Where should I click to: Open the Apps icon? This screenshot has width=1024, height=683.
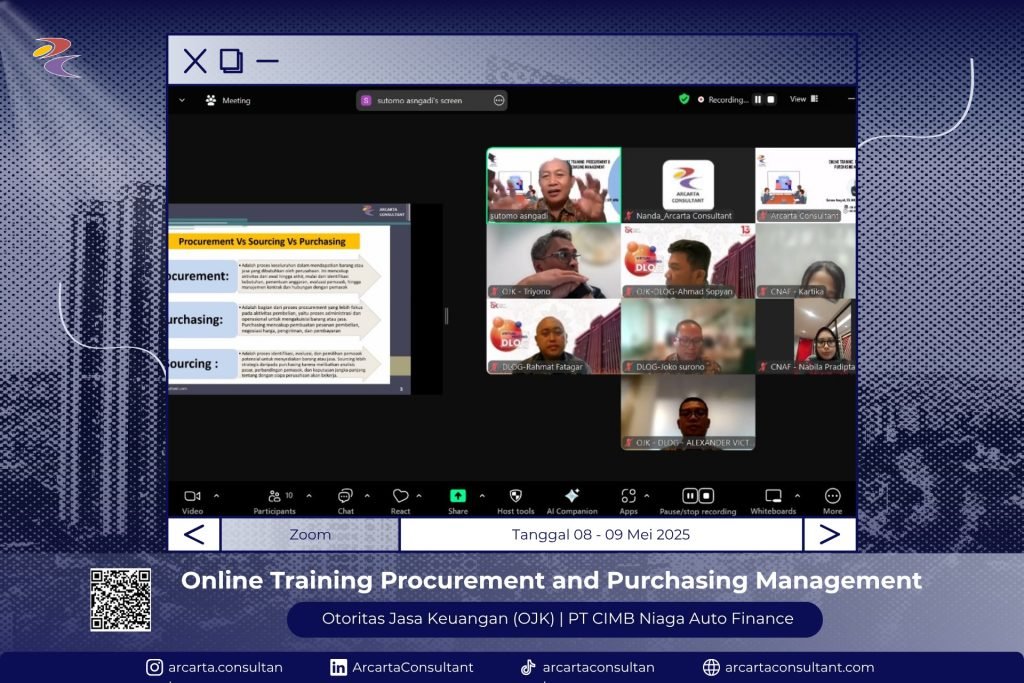(628, 496)
